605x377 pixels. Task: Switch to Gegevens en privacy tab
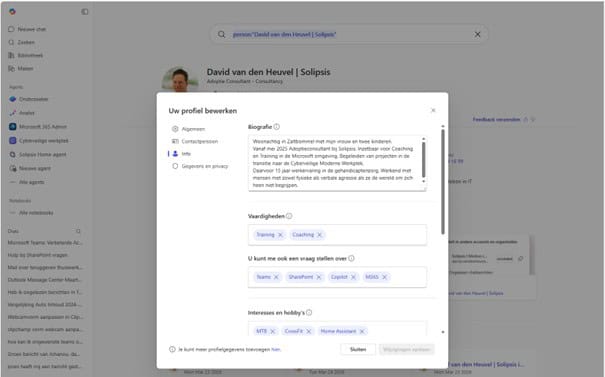click(200, 166)
